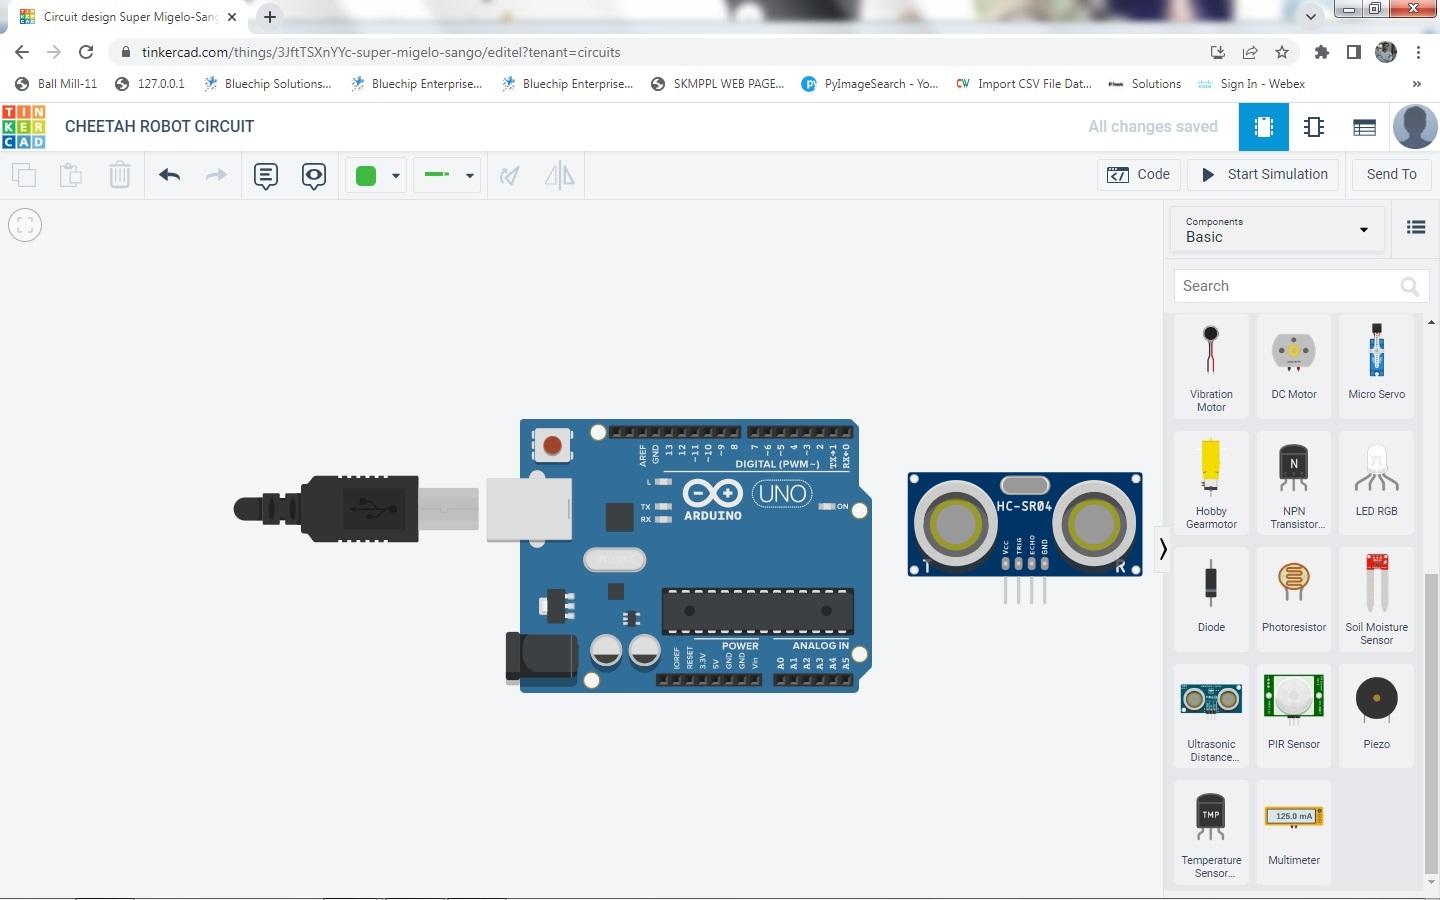Toggle components list view icon
The image size is (1440, 900).
pos(1416,228)
